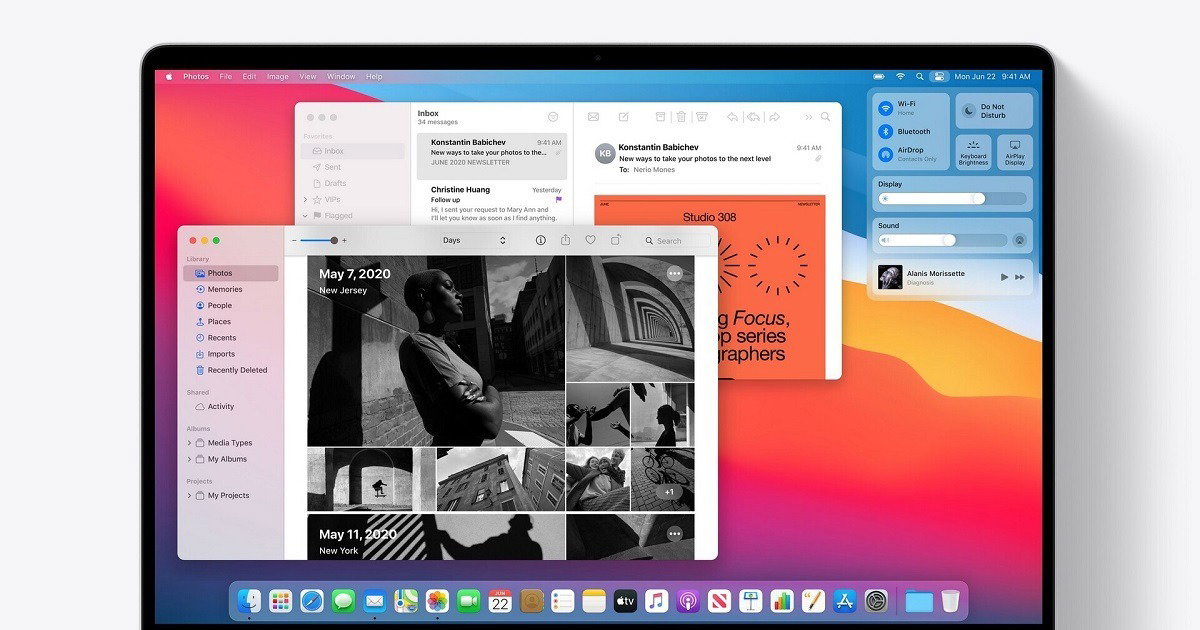Open options for the May 7, 2020 photos

click(675, 273)
